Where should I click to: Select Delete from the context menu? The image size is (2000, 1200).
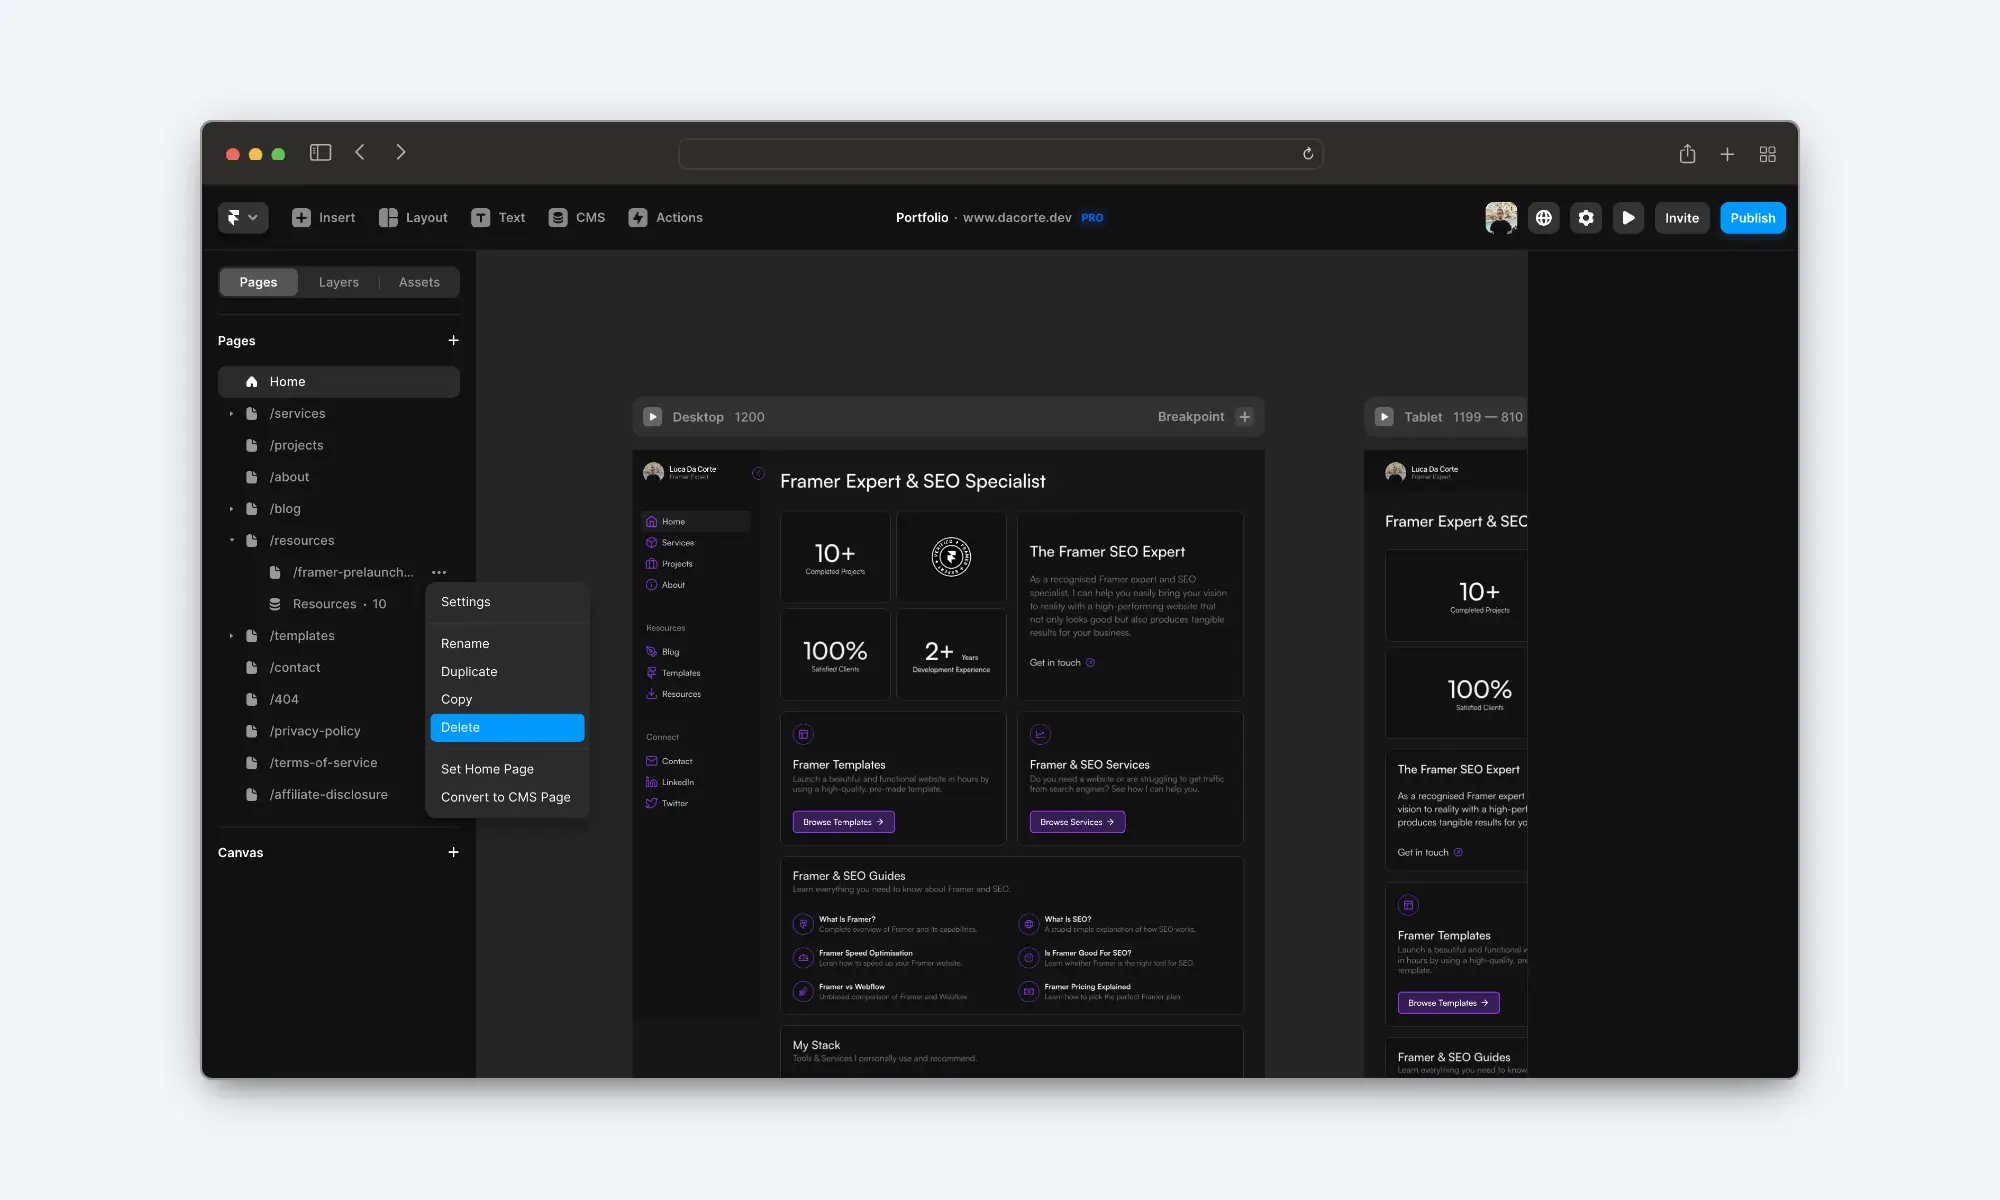(x=507, y=727)
